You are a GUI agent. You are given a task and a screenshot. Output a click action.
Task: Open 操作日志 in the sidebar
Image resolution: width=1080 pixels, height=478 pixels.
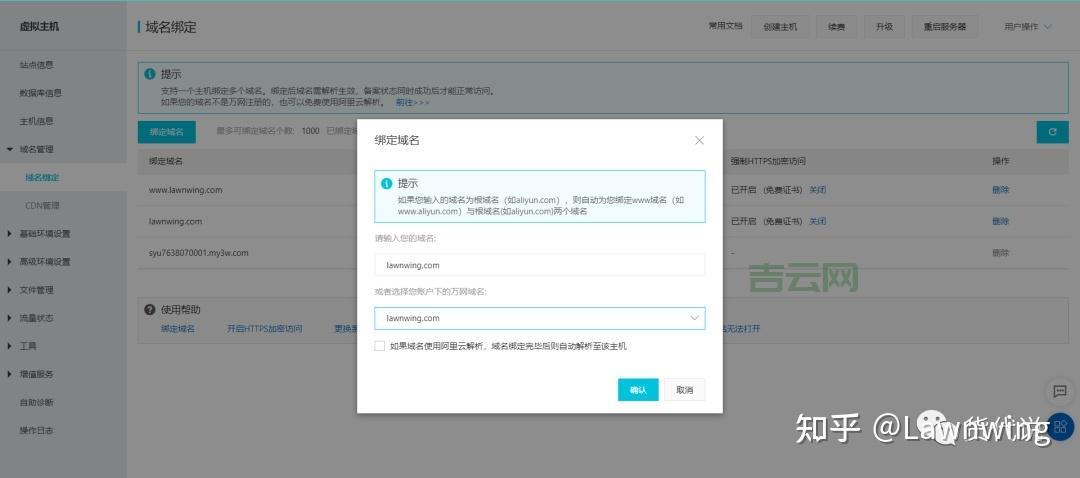(x=37, y=430)
